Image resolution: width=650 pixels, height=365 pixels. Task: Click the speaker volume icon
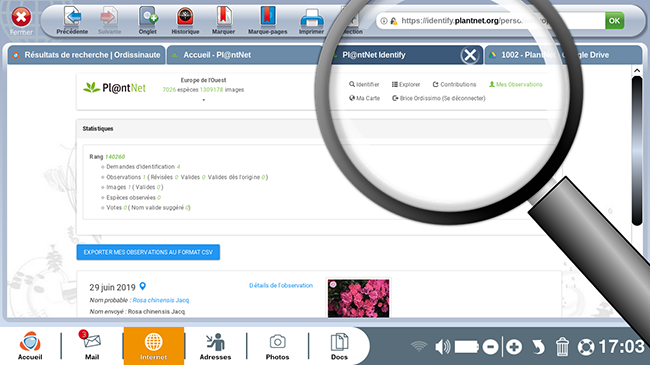coord(443,347)
